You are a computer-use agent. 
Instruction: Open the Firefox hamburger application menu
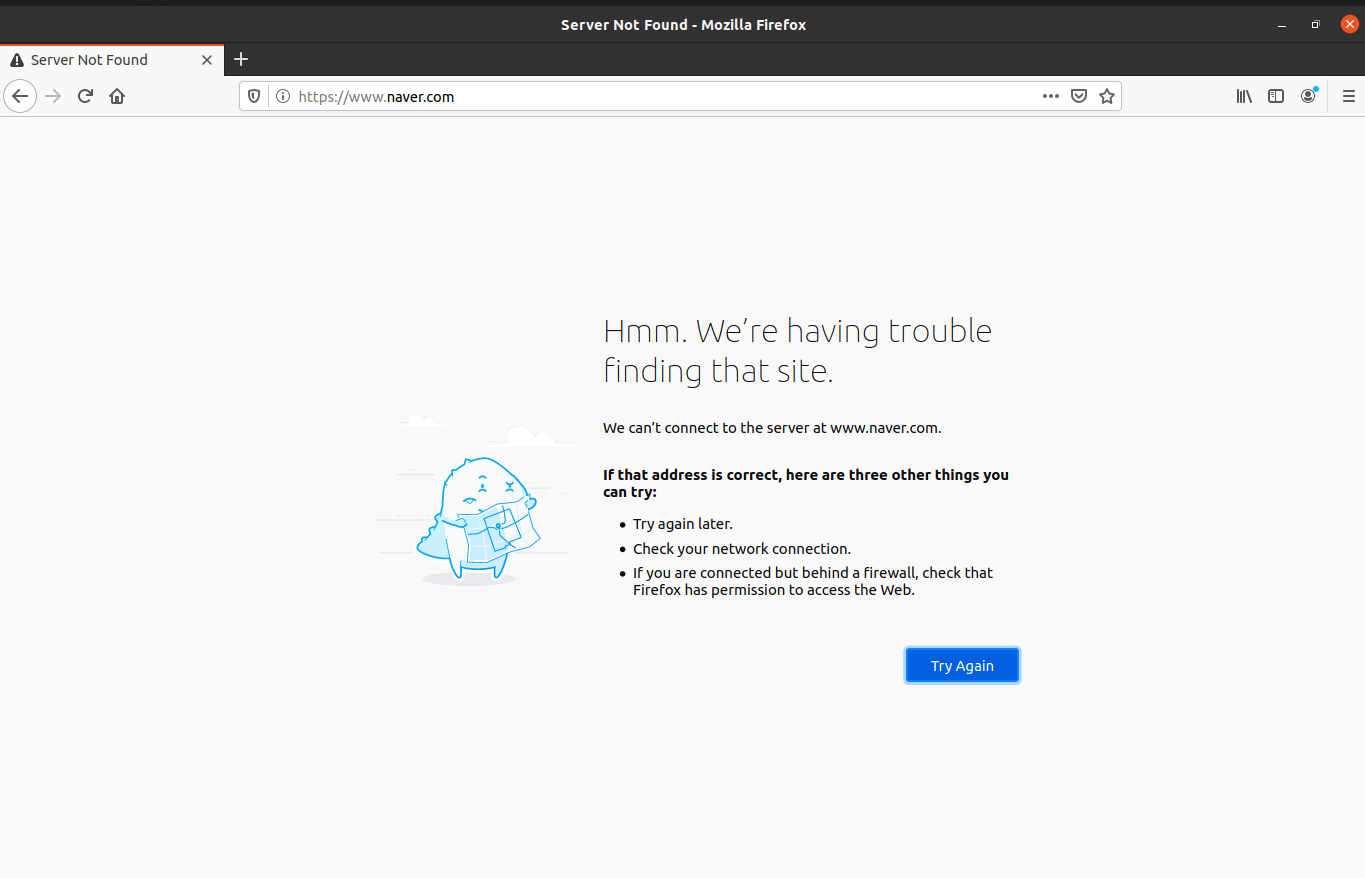coord(1348,96)
